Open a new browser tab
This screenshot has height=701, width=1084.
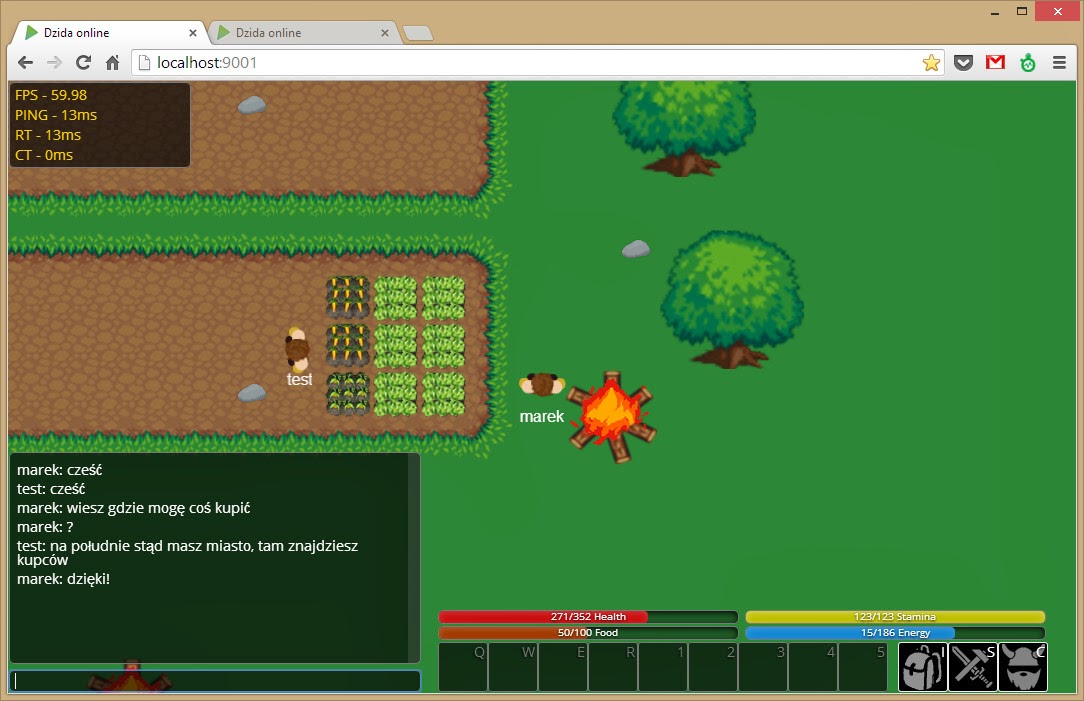pos(417,34)
